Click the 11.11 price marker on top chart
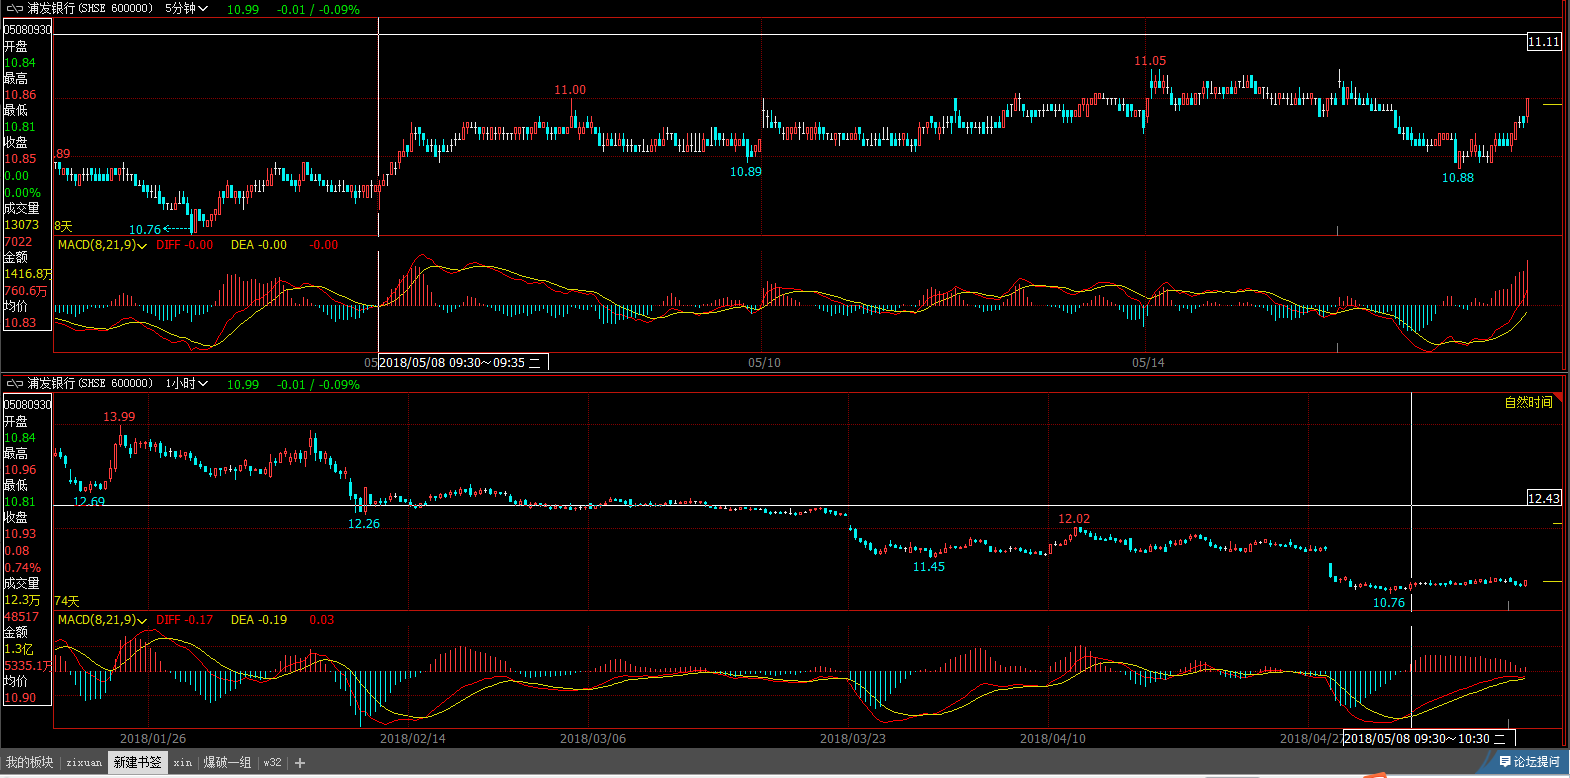Image resolution: width=1570 pixels, height=778 pixels. tap(1543, 42)
